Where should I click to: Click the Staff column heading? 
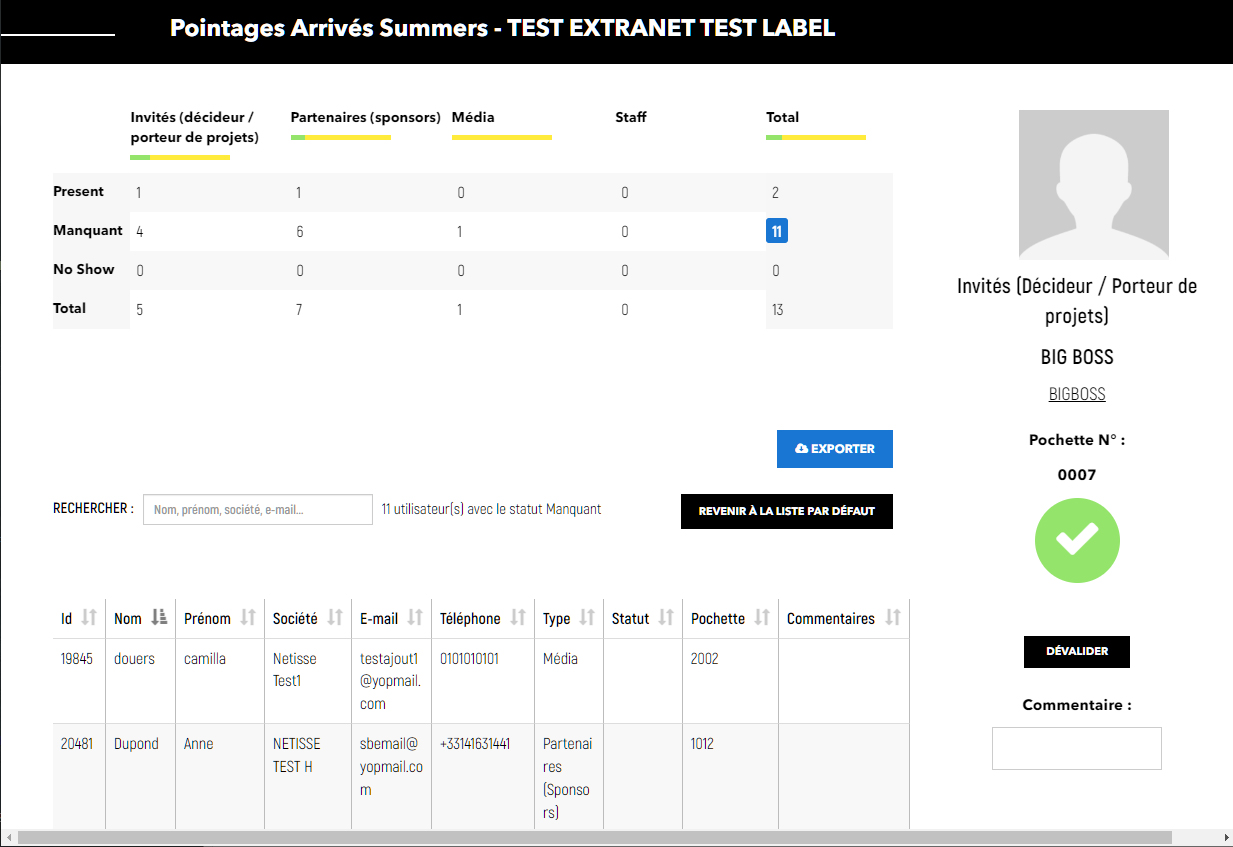[631, 117]
